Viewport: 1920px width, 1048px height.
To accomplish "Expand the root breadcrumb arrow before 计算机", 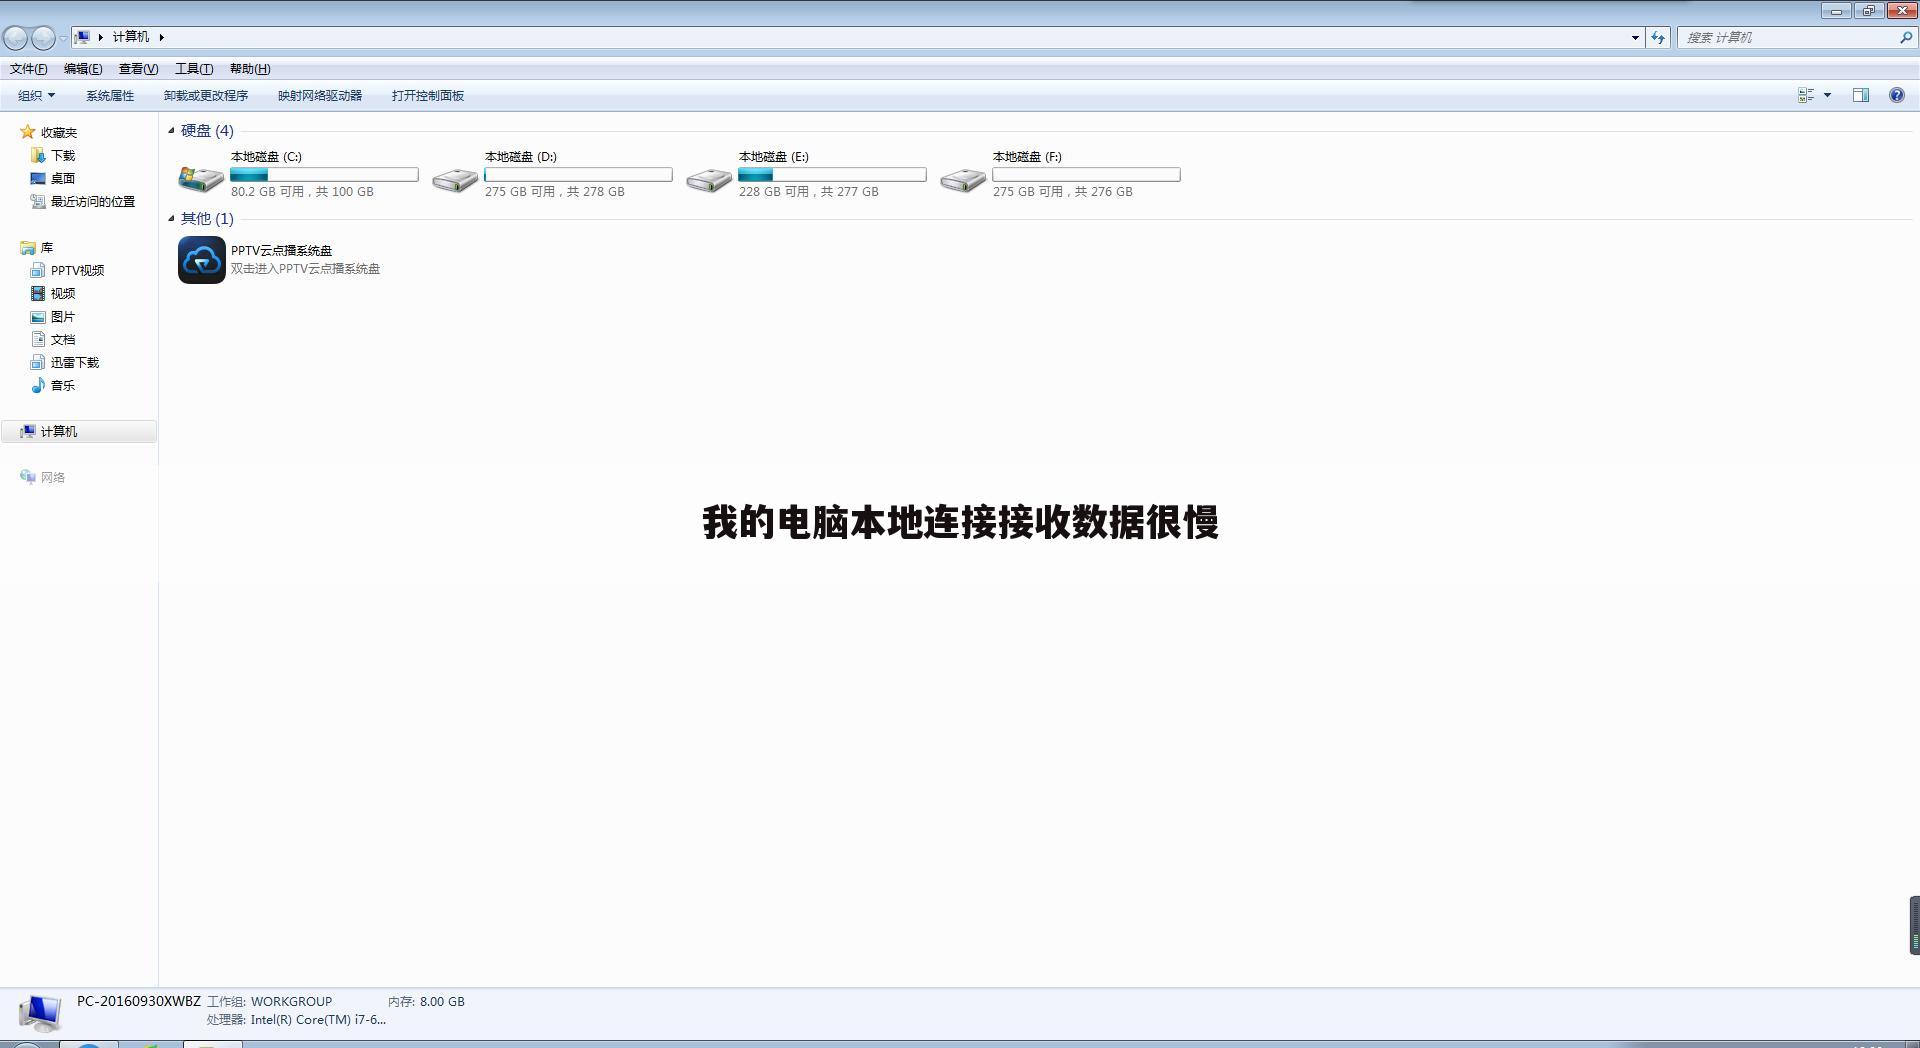I will (x=101, y=37).
